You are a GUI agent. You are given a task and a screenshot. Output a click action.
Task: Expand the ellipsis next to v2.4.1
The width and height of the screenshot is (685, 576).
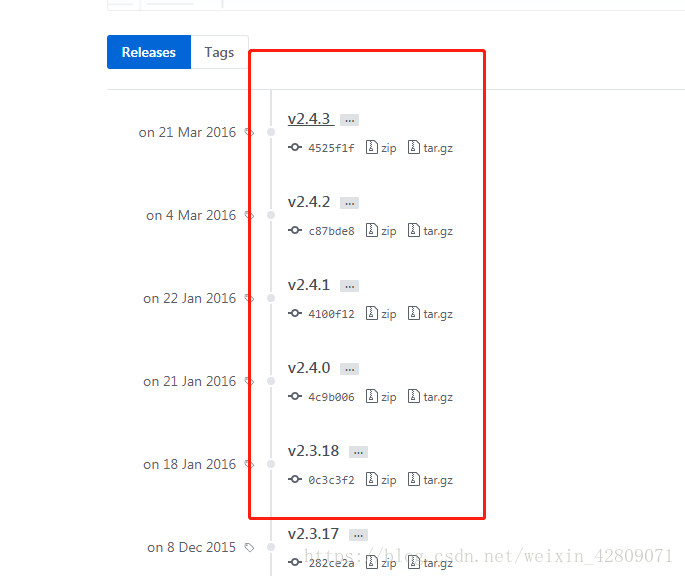[x=349, y=286]
